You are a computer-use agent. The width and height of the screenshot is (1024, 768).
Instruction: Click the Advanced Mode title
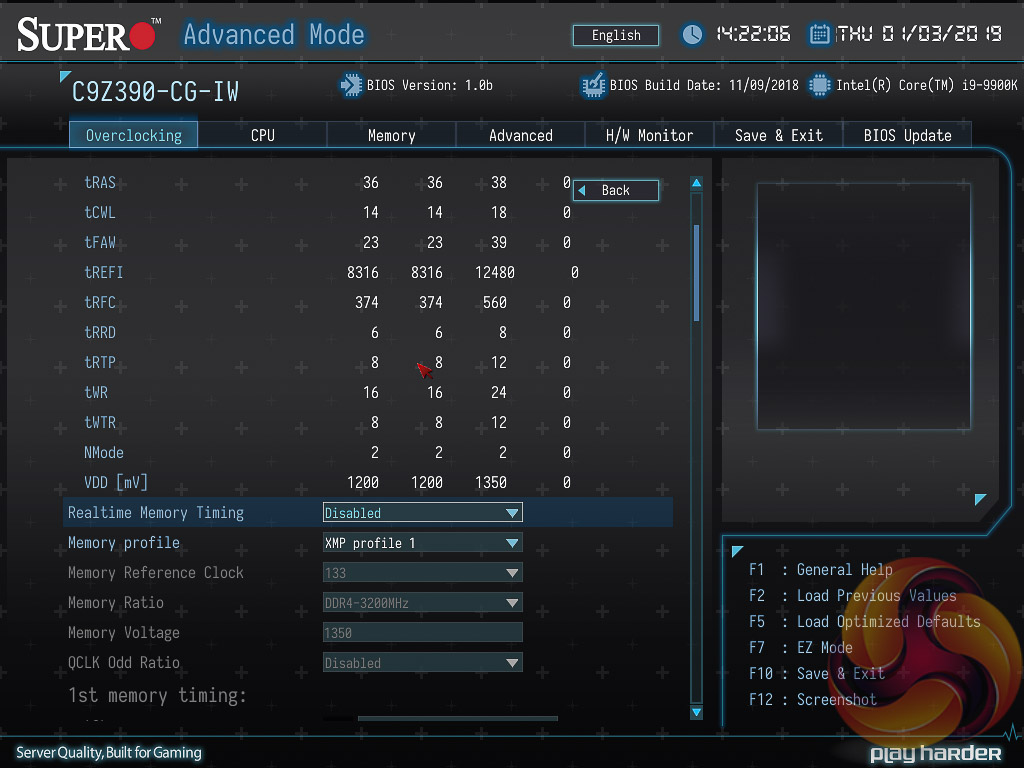pos(274,34)
